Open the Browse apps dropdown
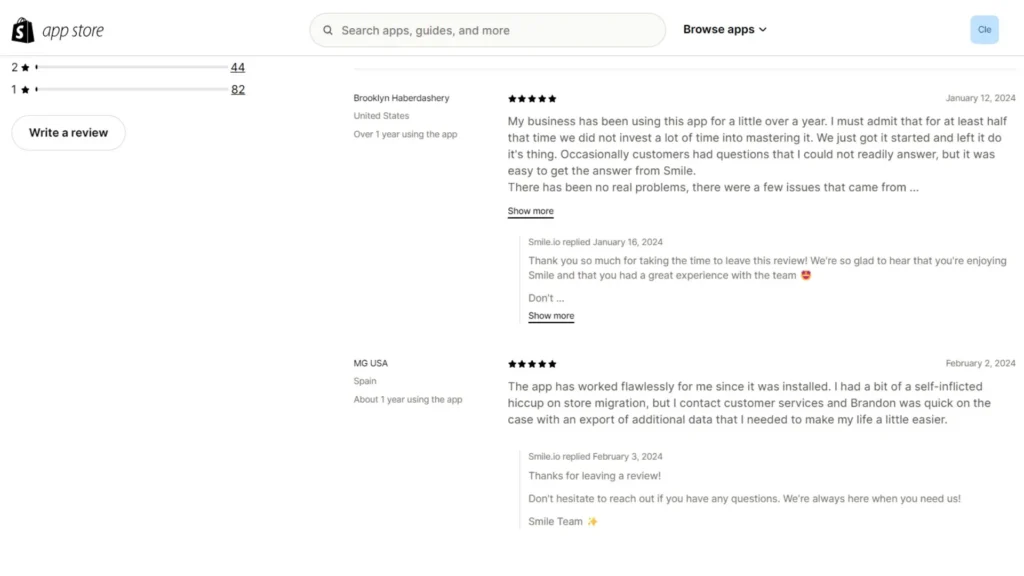This screenshot has width=1024, height=576. (725, 29)
